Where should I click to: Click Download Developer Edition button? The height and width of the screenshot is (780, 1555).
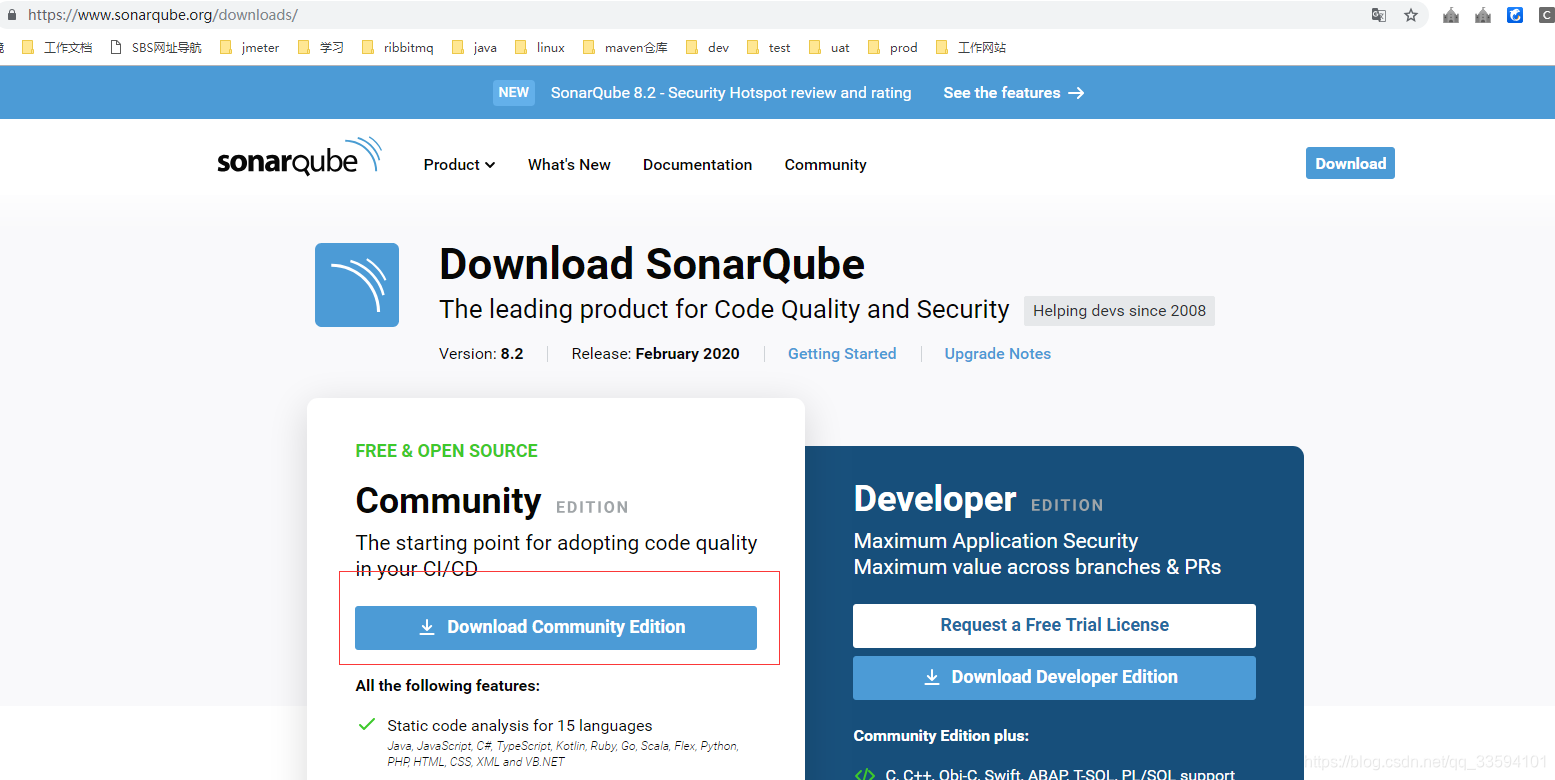[1054, 677]
